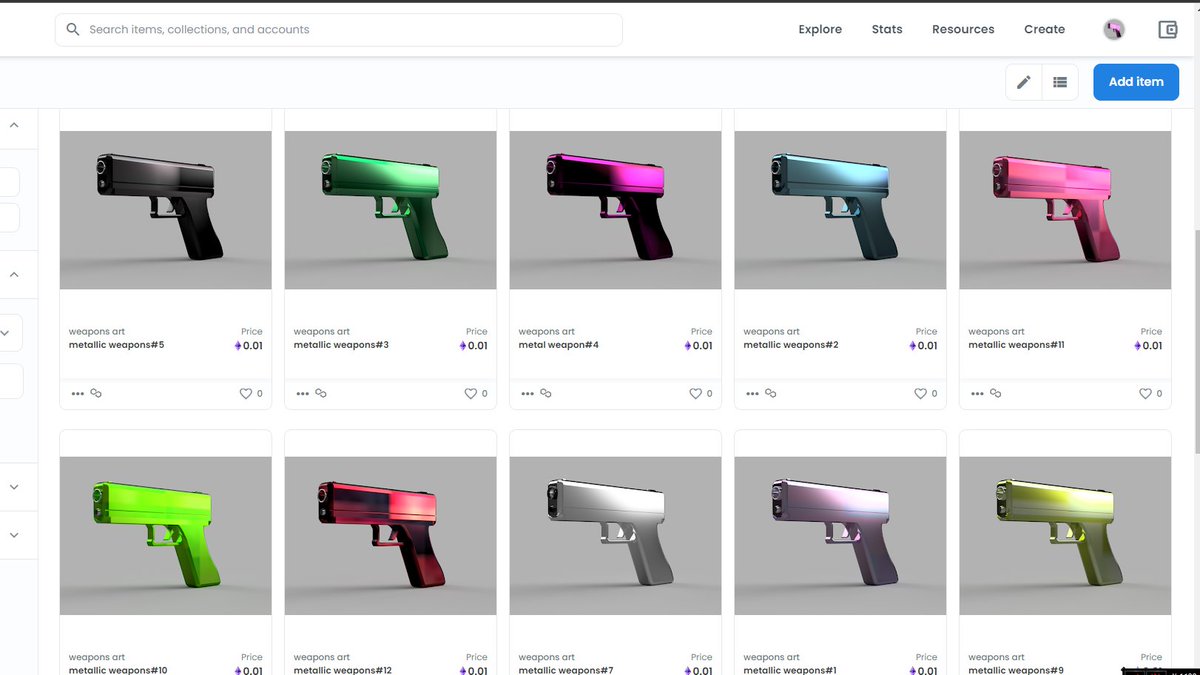Open more options for metallic weapons#2

(753, 394)
